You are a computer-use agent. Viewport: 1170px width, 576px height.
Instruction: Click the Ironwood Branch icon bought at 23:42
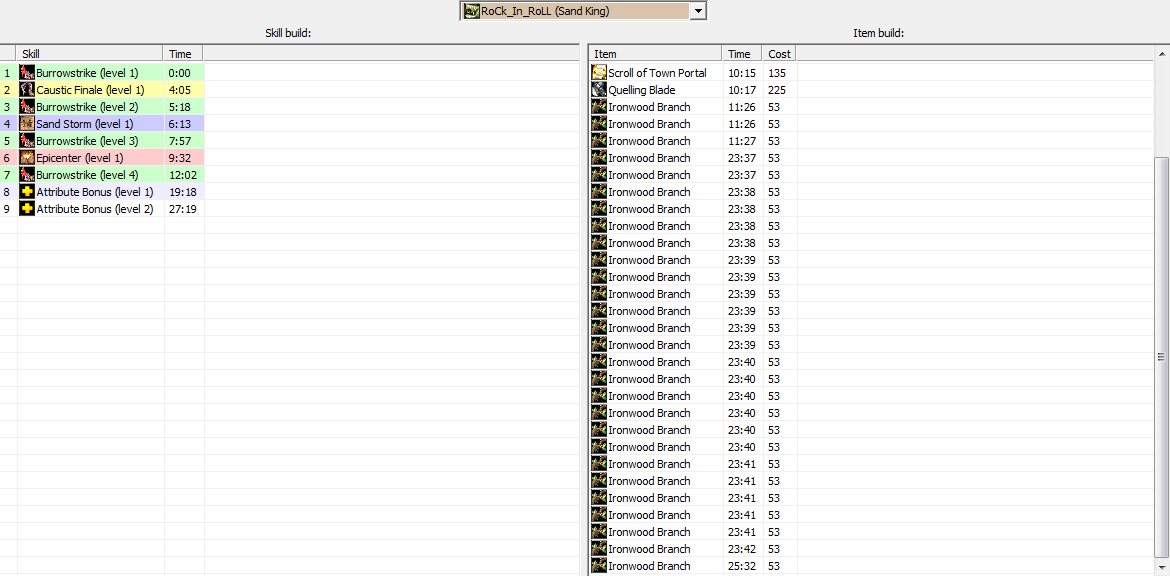coord(599,549)
